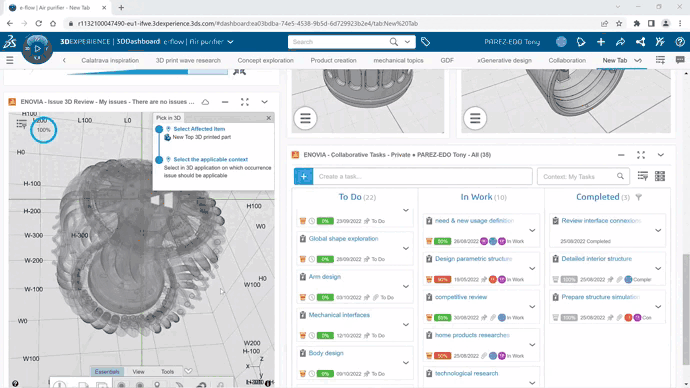Switch tasks to list view
690x388 pixels.
642,176
